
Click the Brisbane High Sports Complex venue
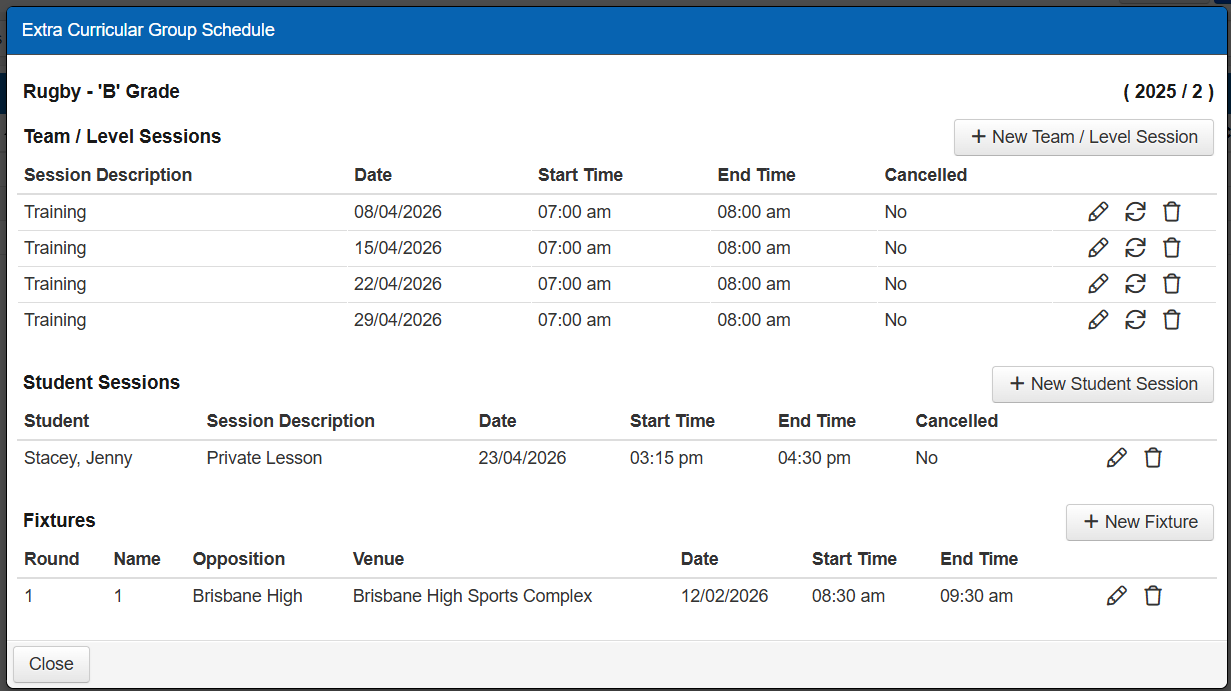click(472, 596)
